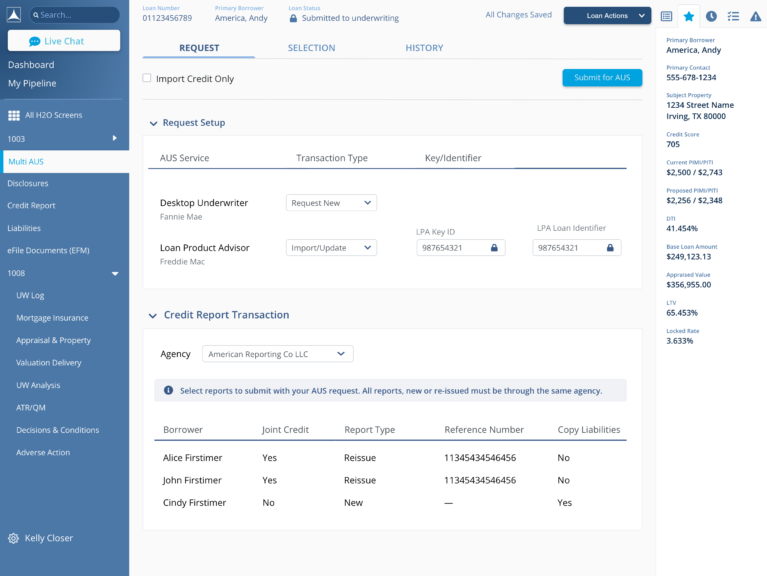Enable the Import Credit Only checkbox
Screen dimensions: 767x576
[x=147, y=78]
